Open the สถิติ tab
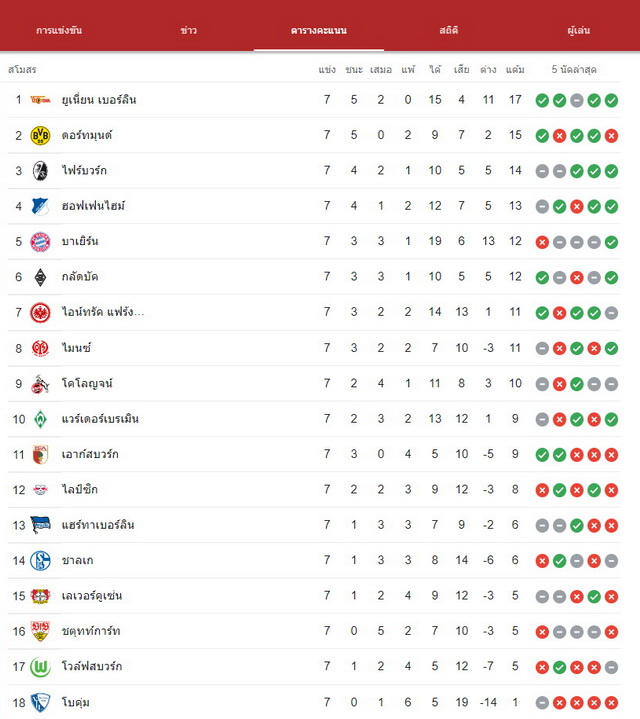The width and height of the screenshot is (640, 719). tap(448, 30)
